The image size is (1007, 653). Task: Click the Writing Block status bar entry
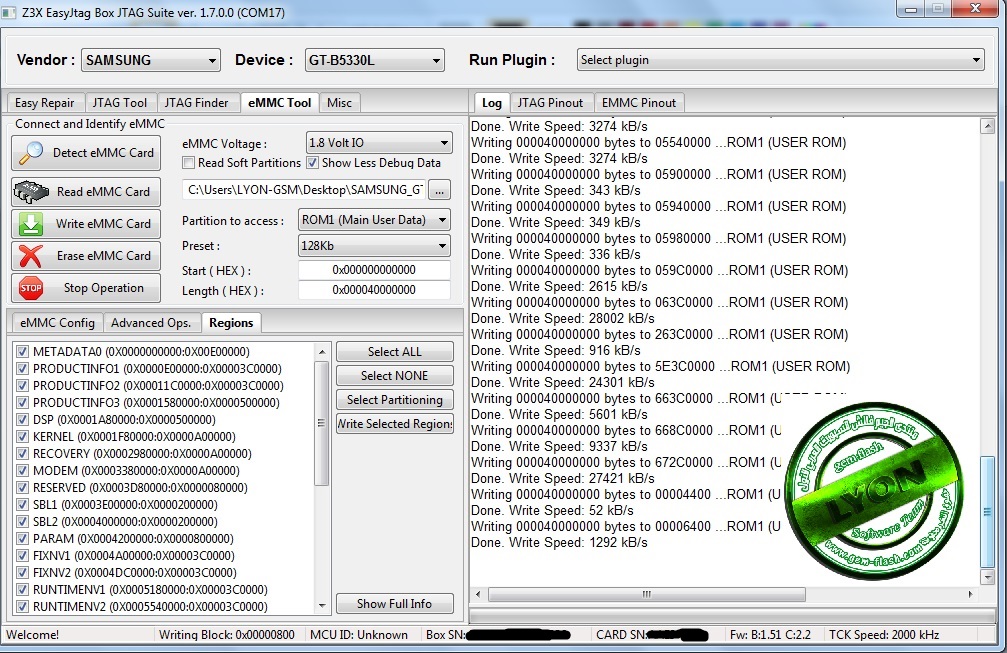227,635
